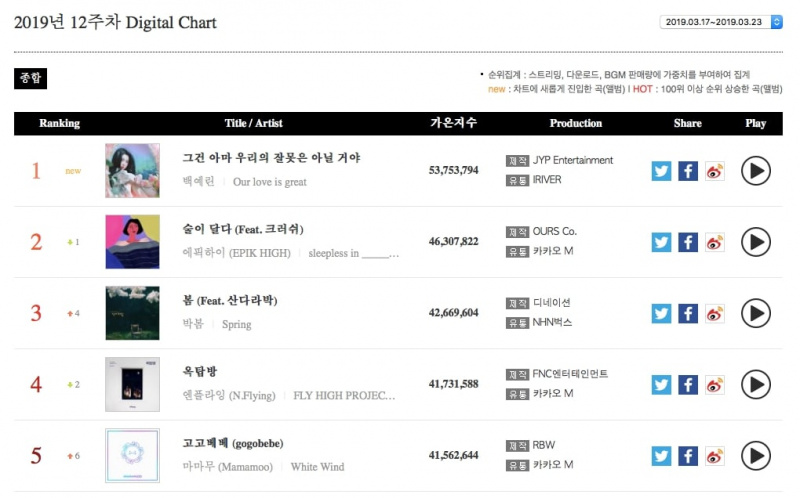Share N.Flying song on Twitter
Viewport: 800px width, 498px height.
pos(661,385)
